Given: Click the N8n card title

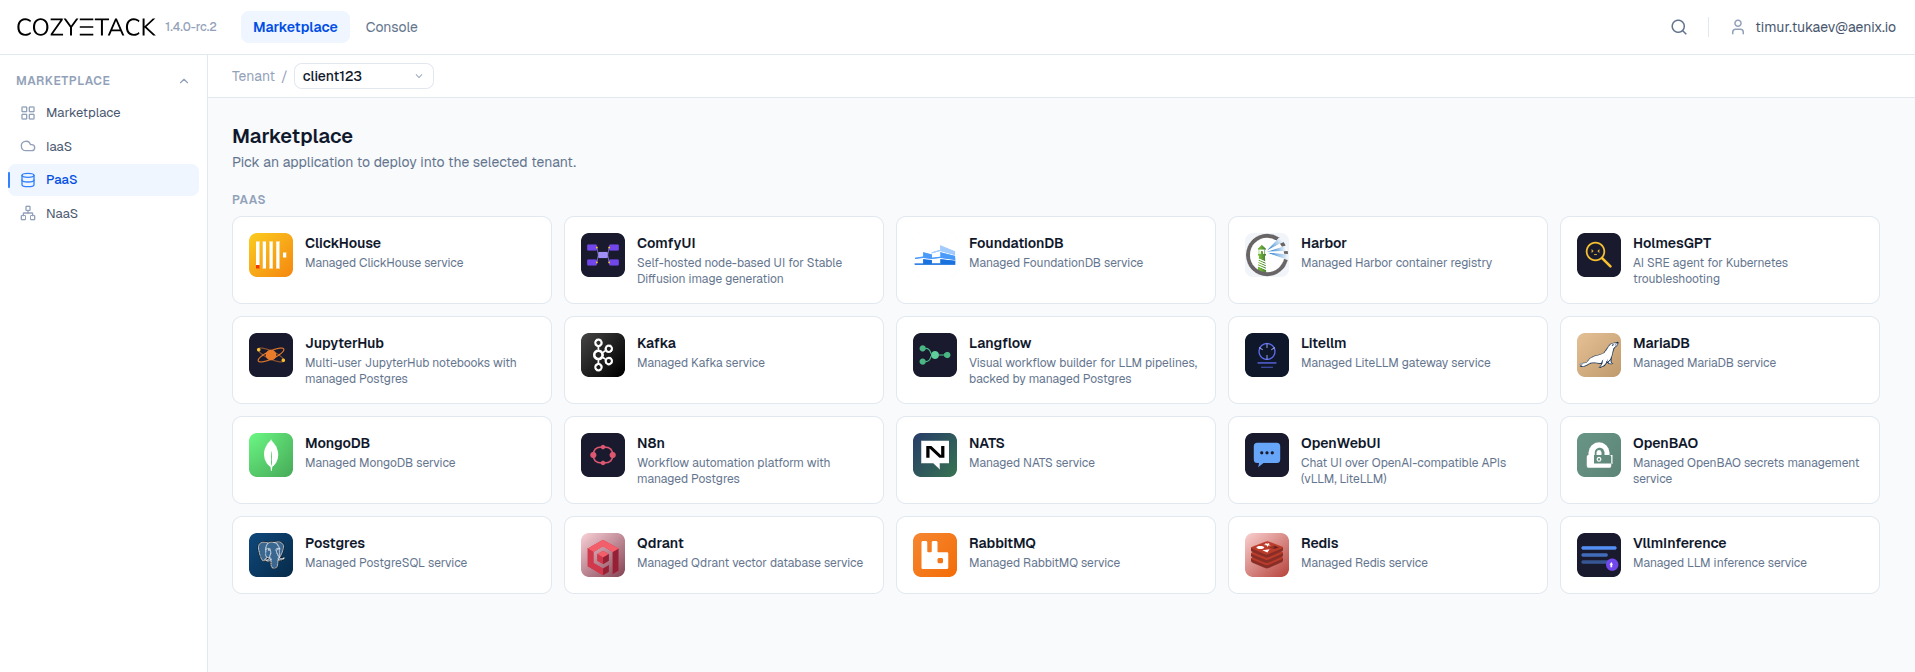Looking at the screenshot, I should click(x=651, y=443).
